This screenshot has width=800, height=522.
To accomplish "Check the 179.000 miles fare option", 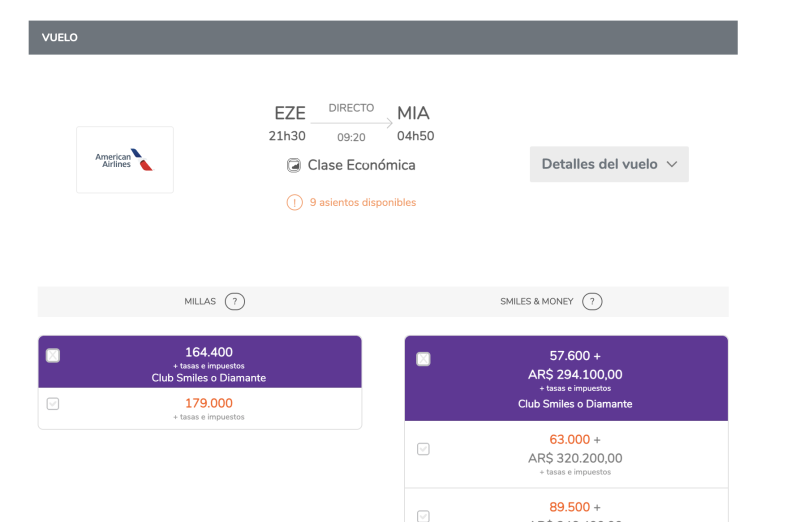I will coord(53,404).
